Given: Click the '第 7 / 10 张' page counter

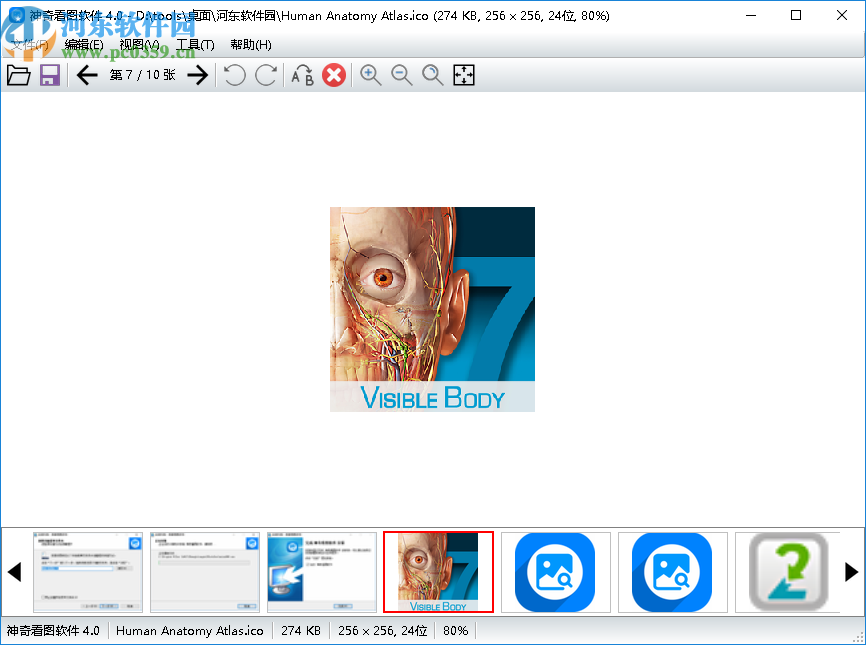Looking at the screenshot, I should 142,75.
